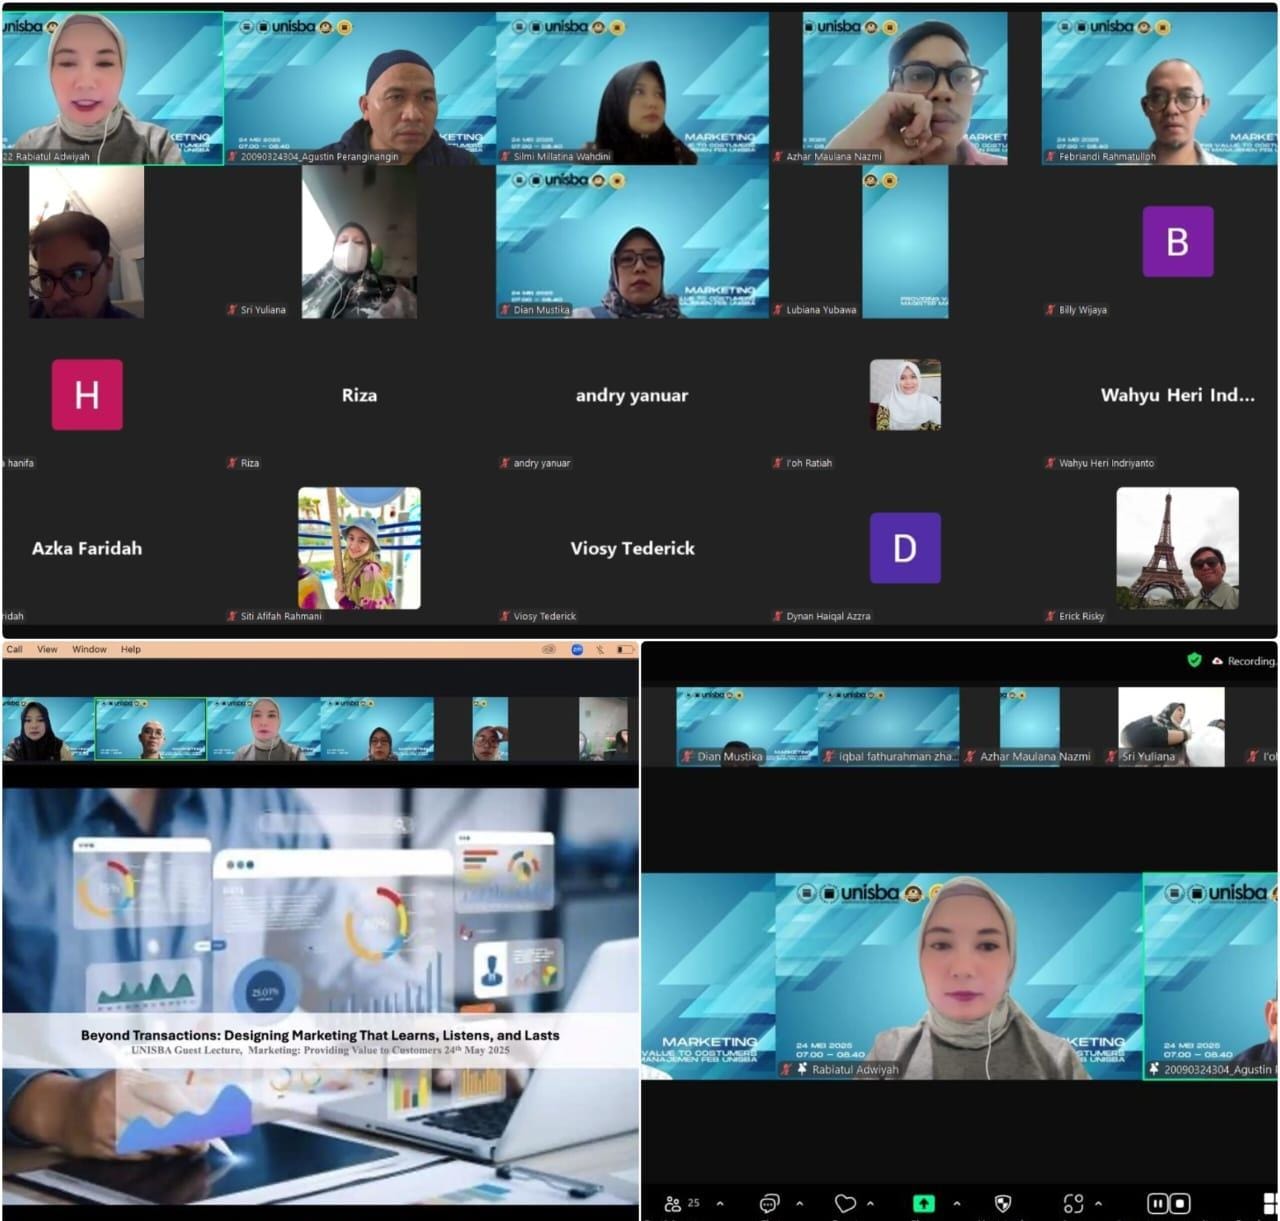1280x1221 pixels.
Task: Open the View menu
Action: tap(47, 649)
